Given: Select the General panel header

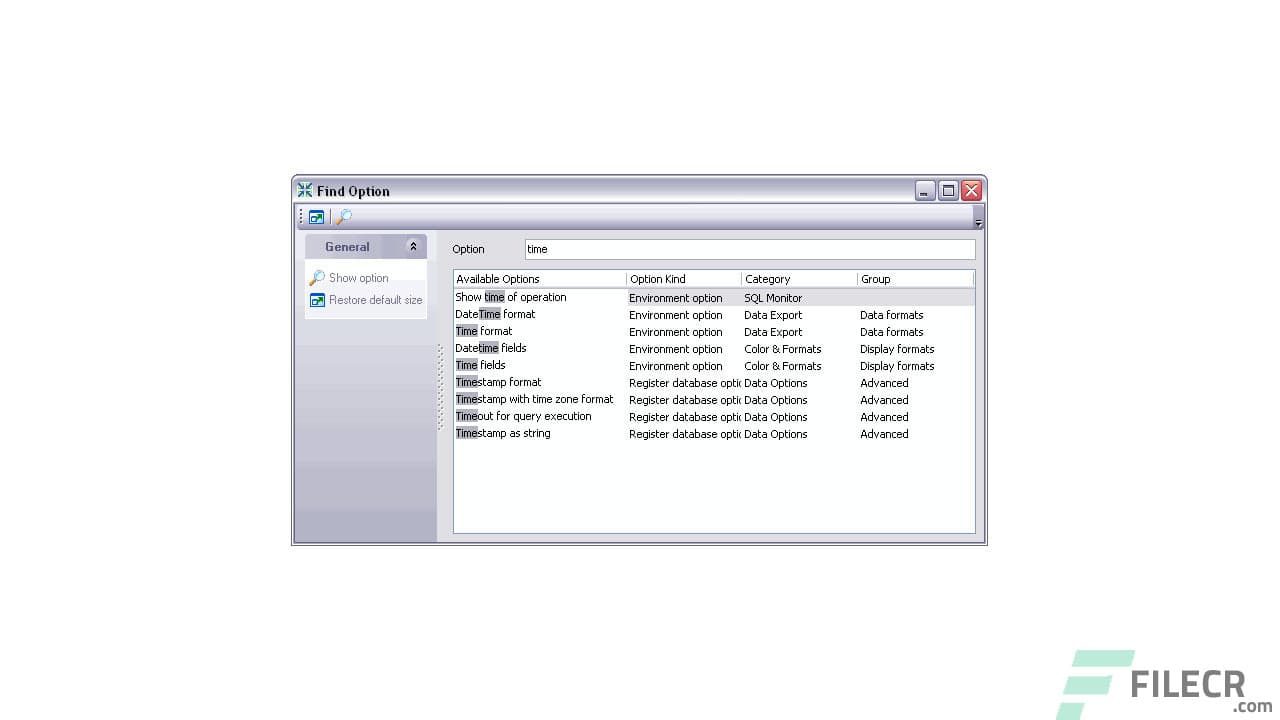Looking at the screenshot, I should click(347, 246).
